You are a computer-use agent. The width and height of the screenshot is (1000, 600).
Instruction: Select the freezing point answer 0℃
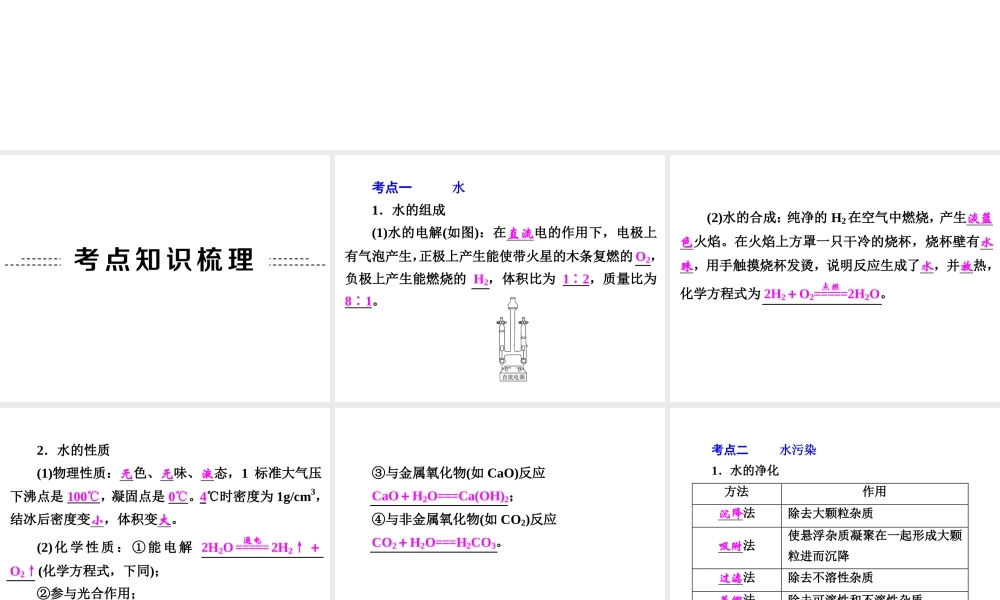click(x=178, y=497)
